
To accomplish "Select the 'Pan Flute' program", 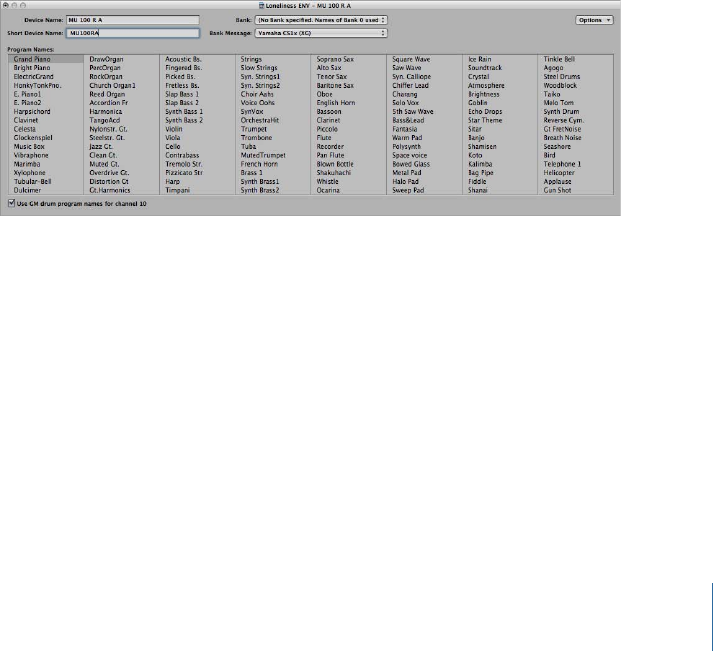I will (x=330, y=155).
